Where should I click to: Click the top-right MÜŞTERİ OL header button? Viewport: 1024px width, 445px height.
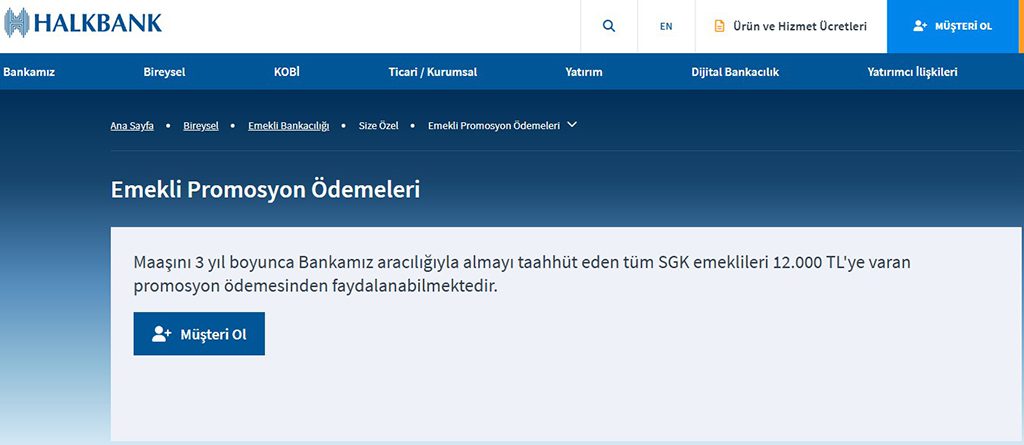tap(954, 26)
